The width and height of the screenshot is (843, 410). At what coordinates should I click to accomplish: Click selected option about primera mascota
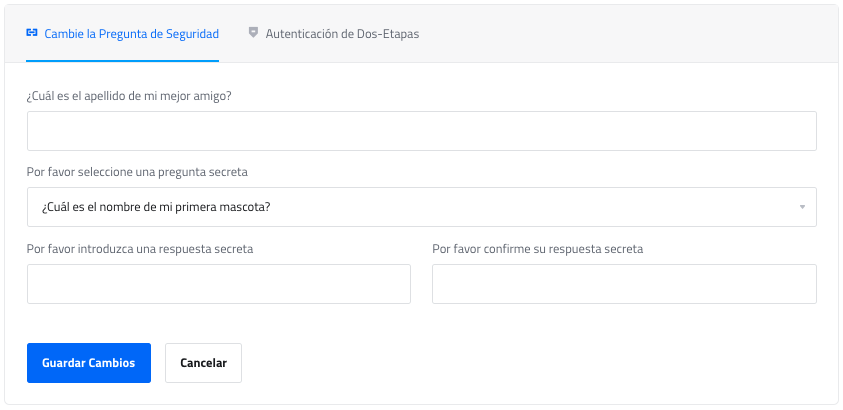tap(156, 207)
